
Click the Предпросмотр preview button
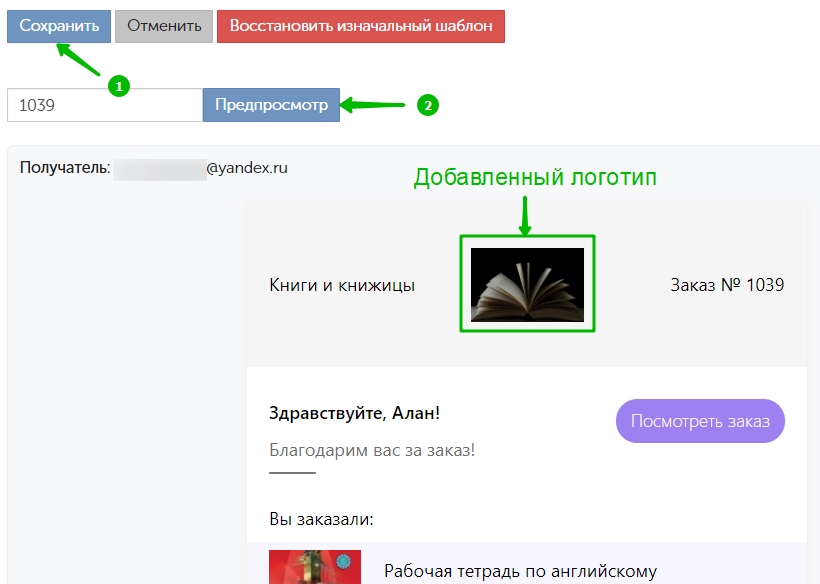271,105
